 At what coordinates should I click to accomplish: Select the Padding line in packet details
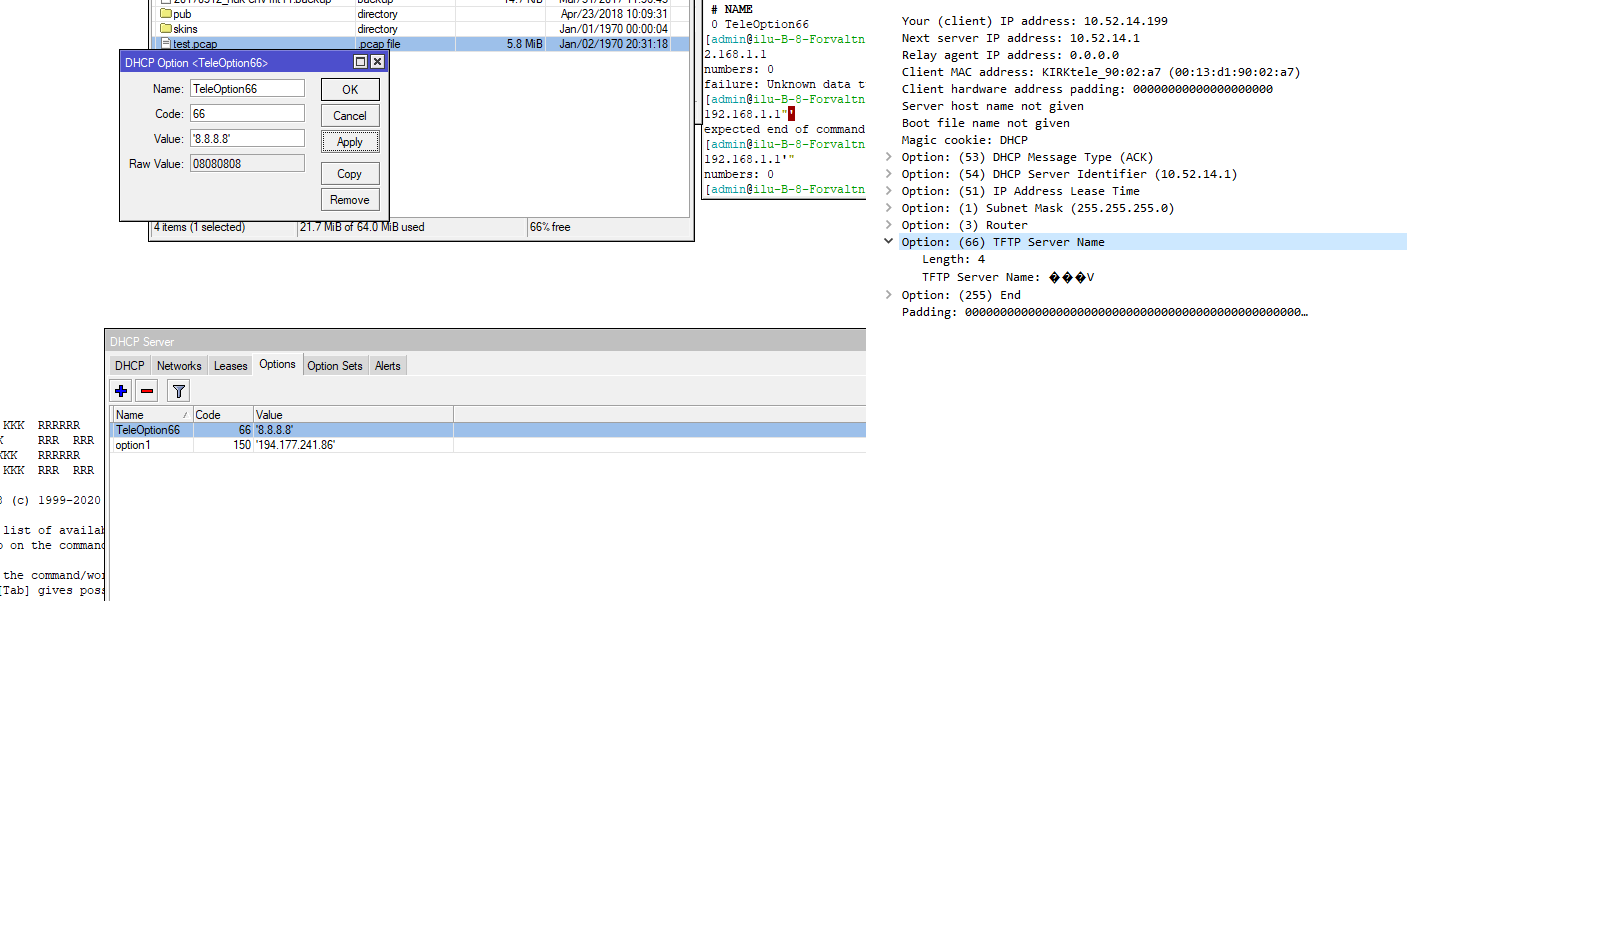[1105, 312]
